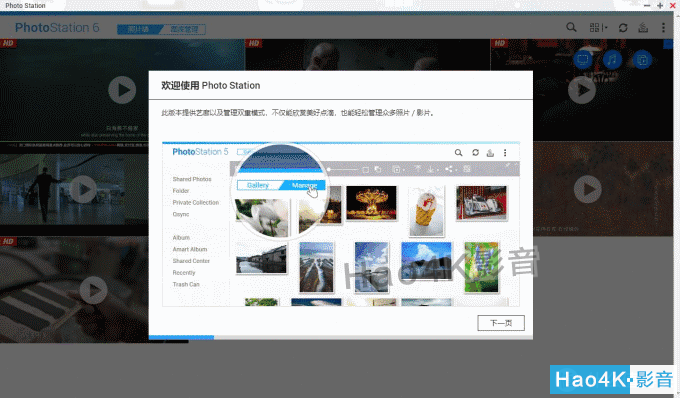Switch to the gallery mode tab
Viewport: 680px width, 398px height.
pyautogui.click(x=139, y=29)
